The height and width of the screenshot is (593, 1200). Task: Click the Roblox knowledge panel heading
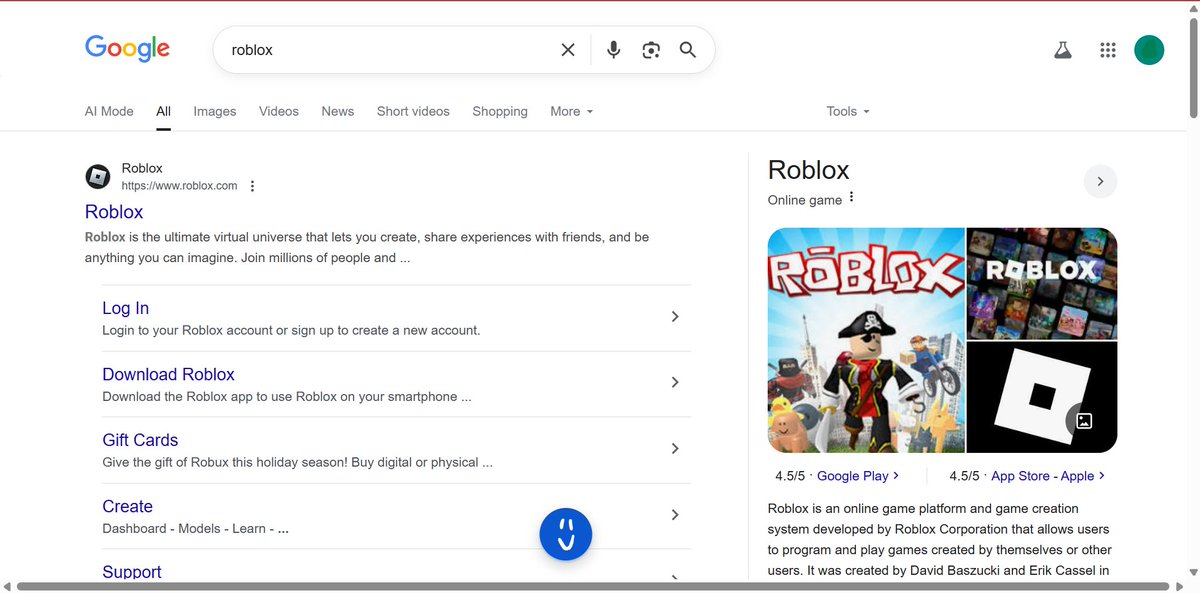coord(808,170)
